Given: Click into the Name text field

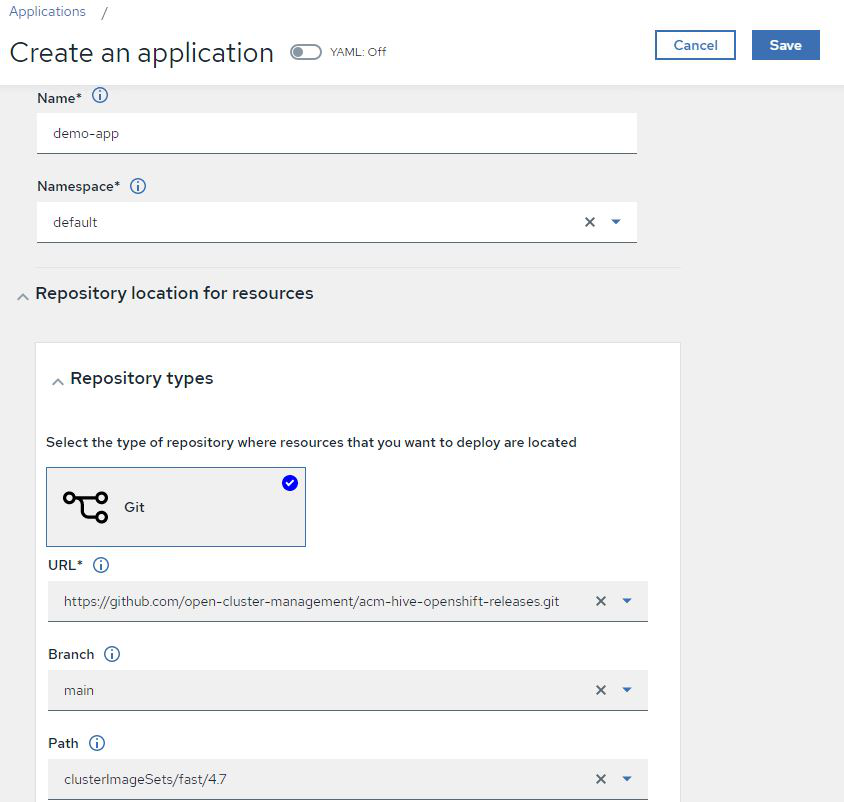Looking at the screenshot, I should click(336, 133).
